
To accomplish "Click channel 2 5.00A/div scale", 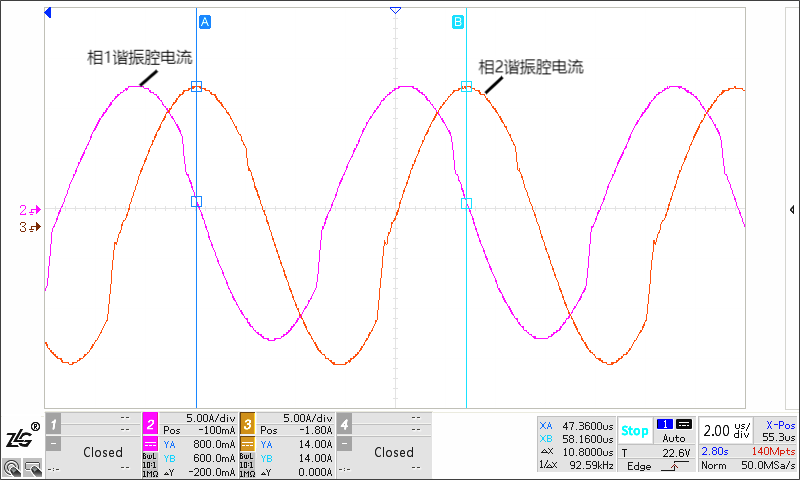I will [x=210, y=418].
